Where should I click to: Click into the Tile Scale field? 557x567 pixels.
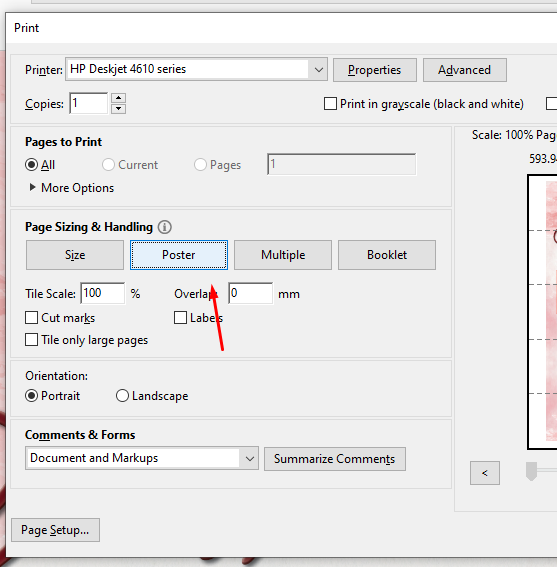click(103, 293)
